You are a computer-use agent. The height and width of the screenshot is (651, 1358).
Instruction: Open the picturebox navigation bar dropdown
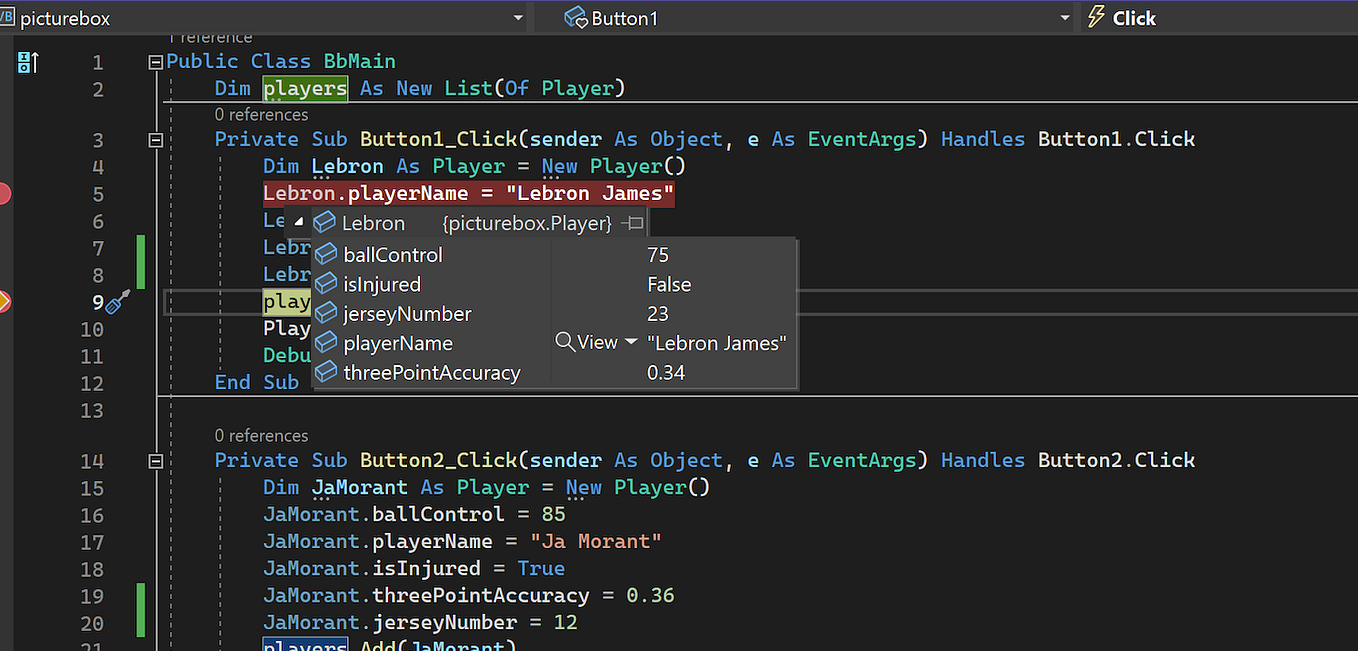pyautogui.click(x=518, y=17)
